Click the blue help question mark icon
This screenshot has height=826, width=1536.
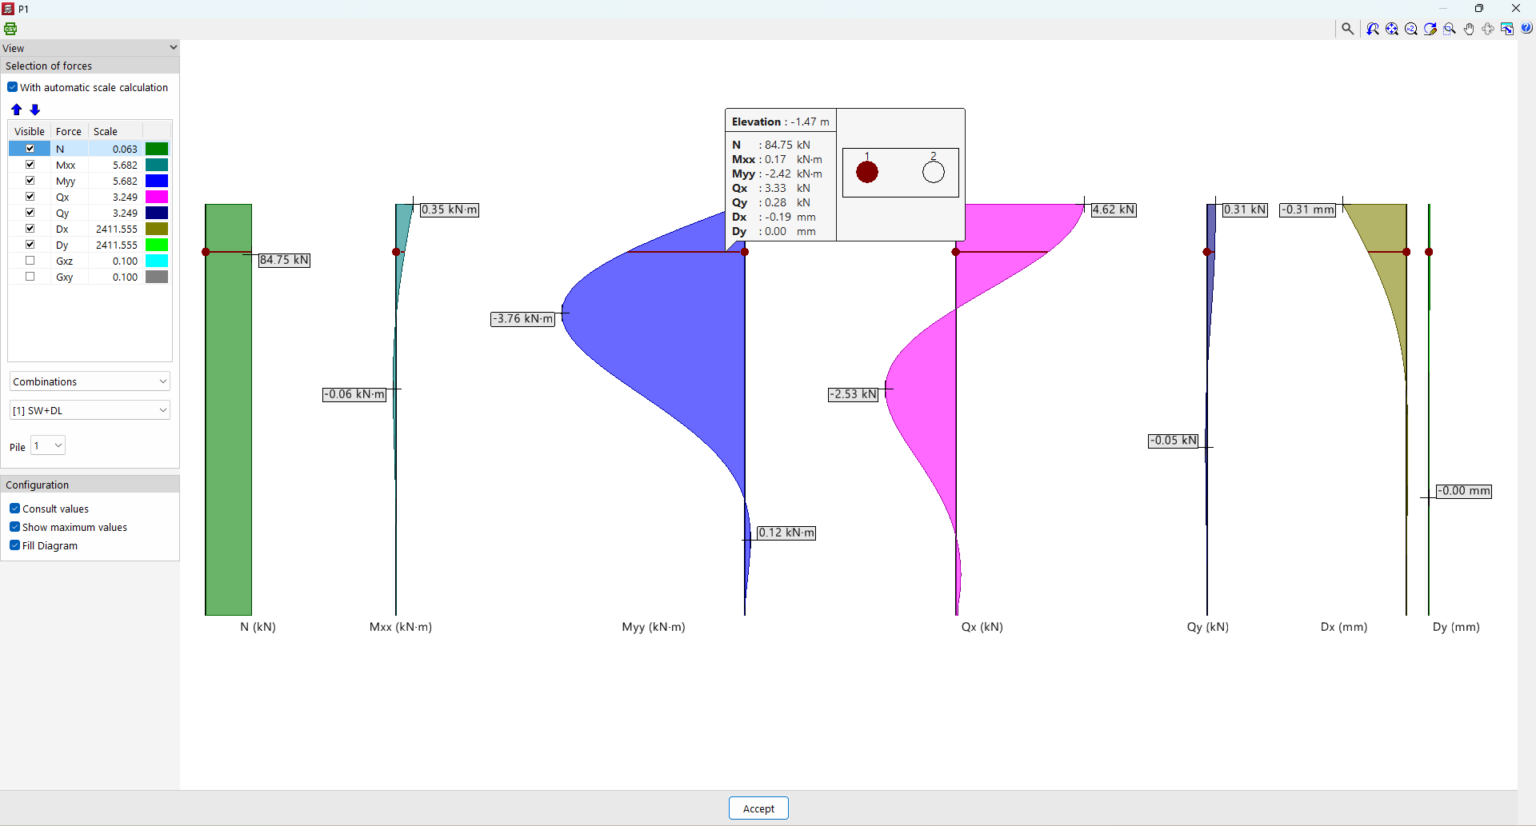point(1526,28)
